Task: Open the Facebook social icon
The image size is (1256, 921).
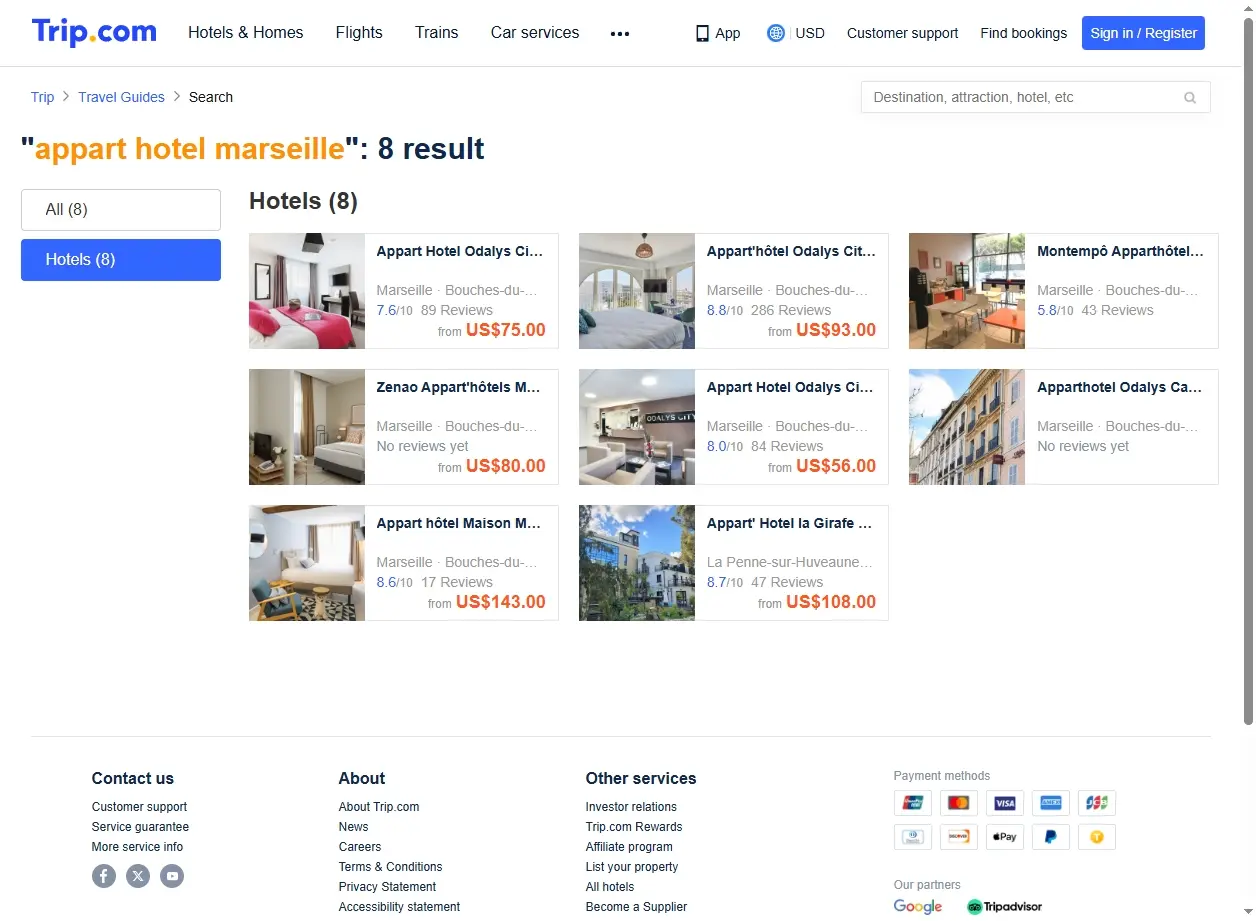Action: (104, 876)
